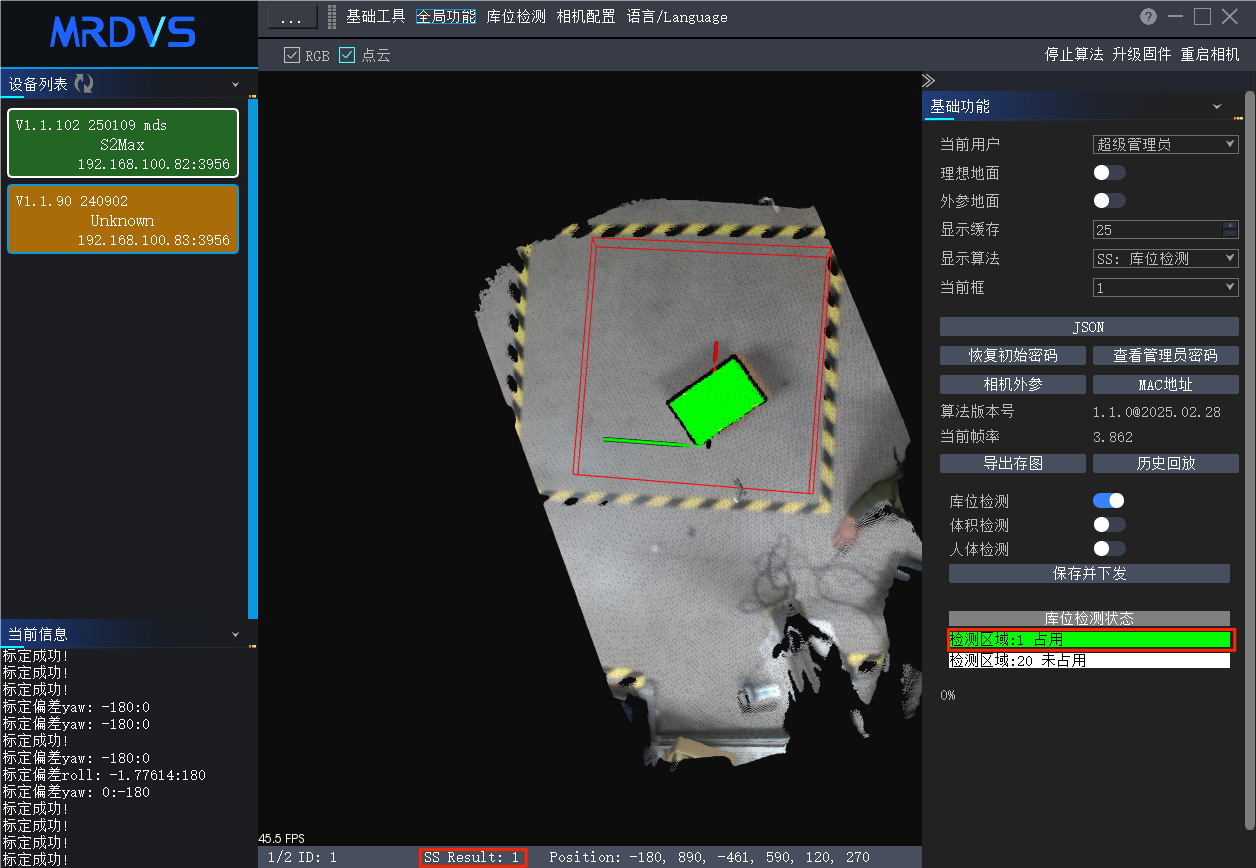Image resolution: width=1256 pixels, height=868 pixels.
Task: Open the help question mark icon
Action: click(x=1148, y=17)
